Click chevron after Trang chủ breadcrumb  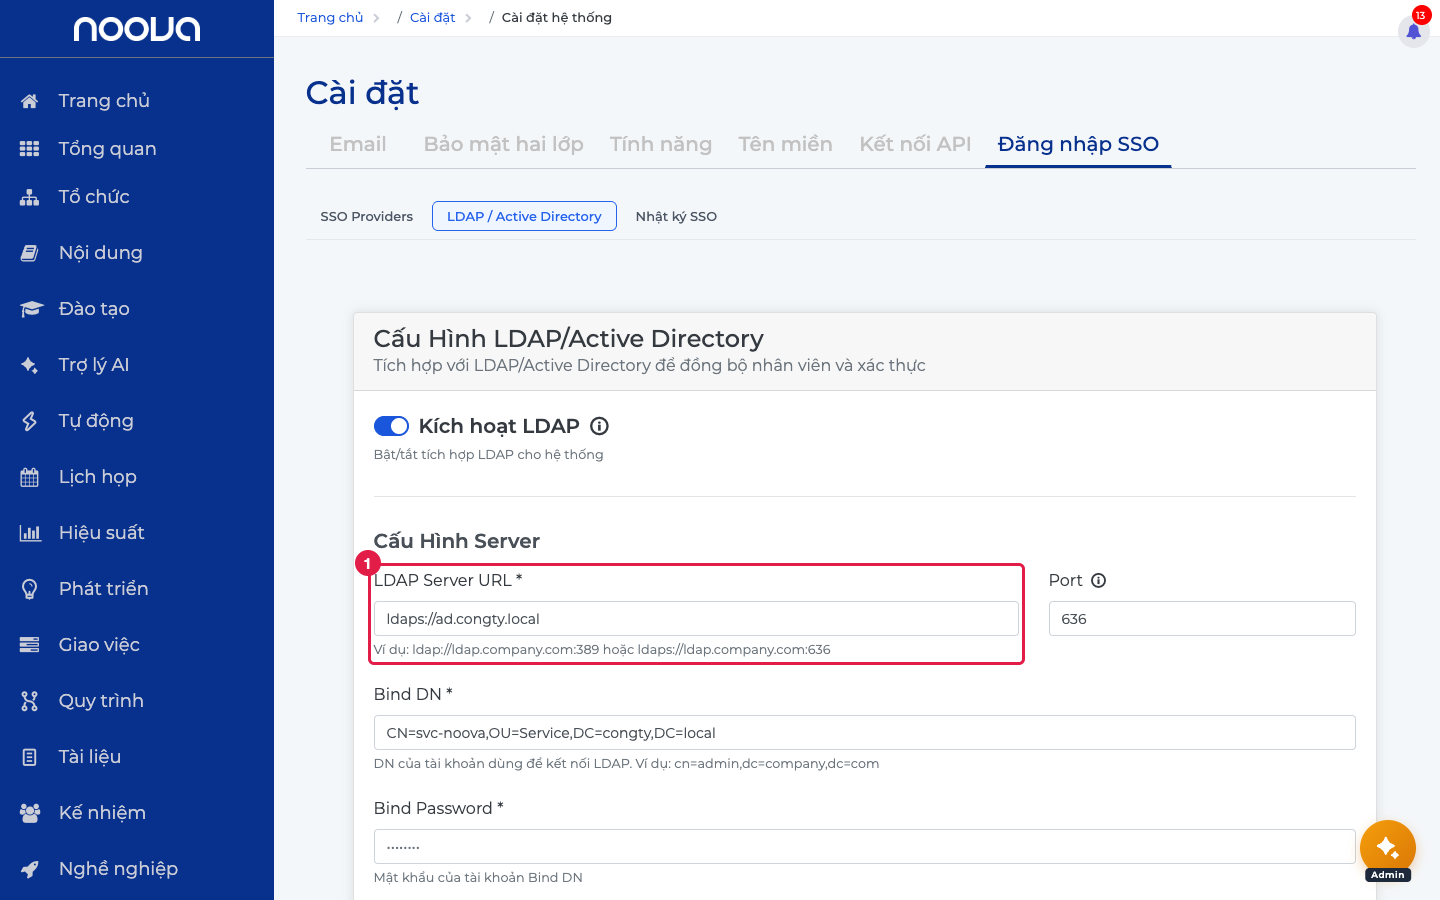377,18
